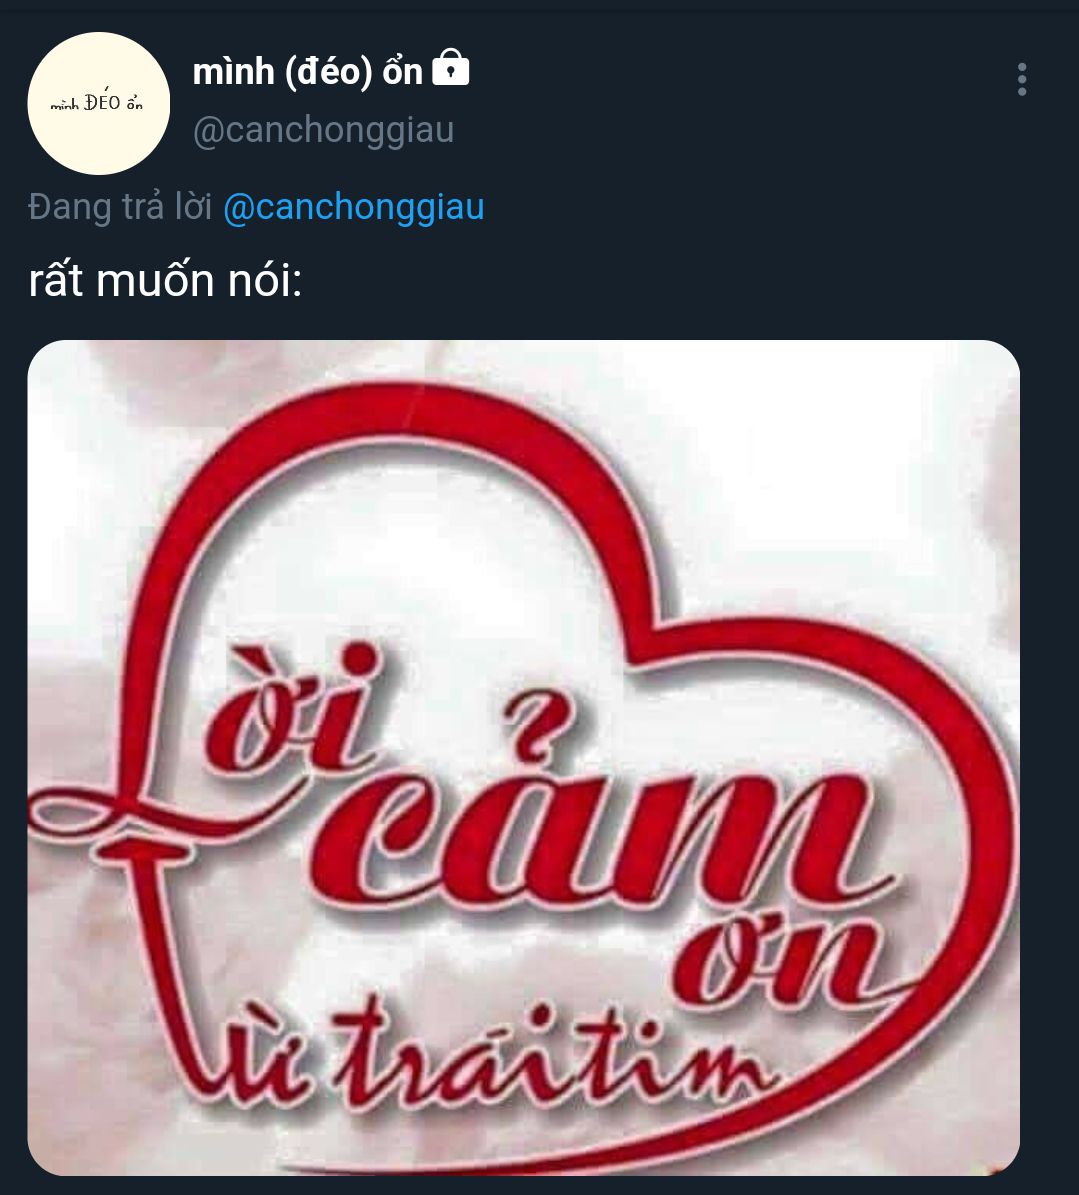The width and height of the screenshot is (1079, 1195).
Task: Open the three-dot more options menu
Action: (x=1021, y=79)
